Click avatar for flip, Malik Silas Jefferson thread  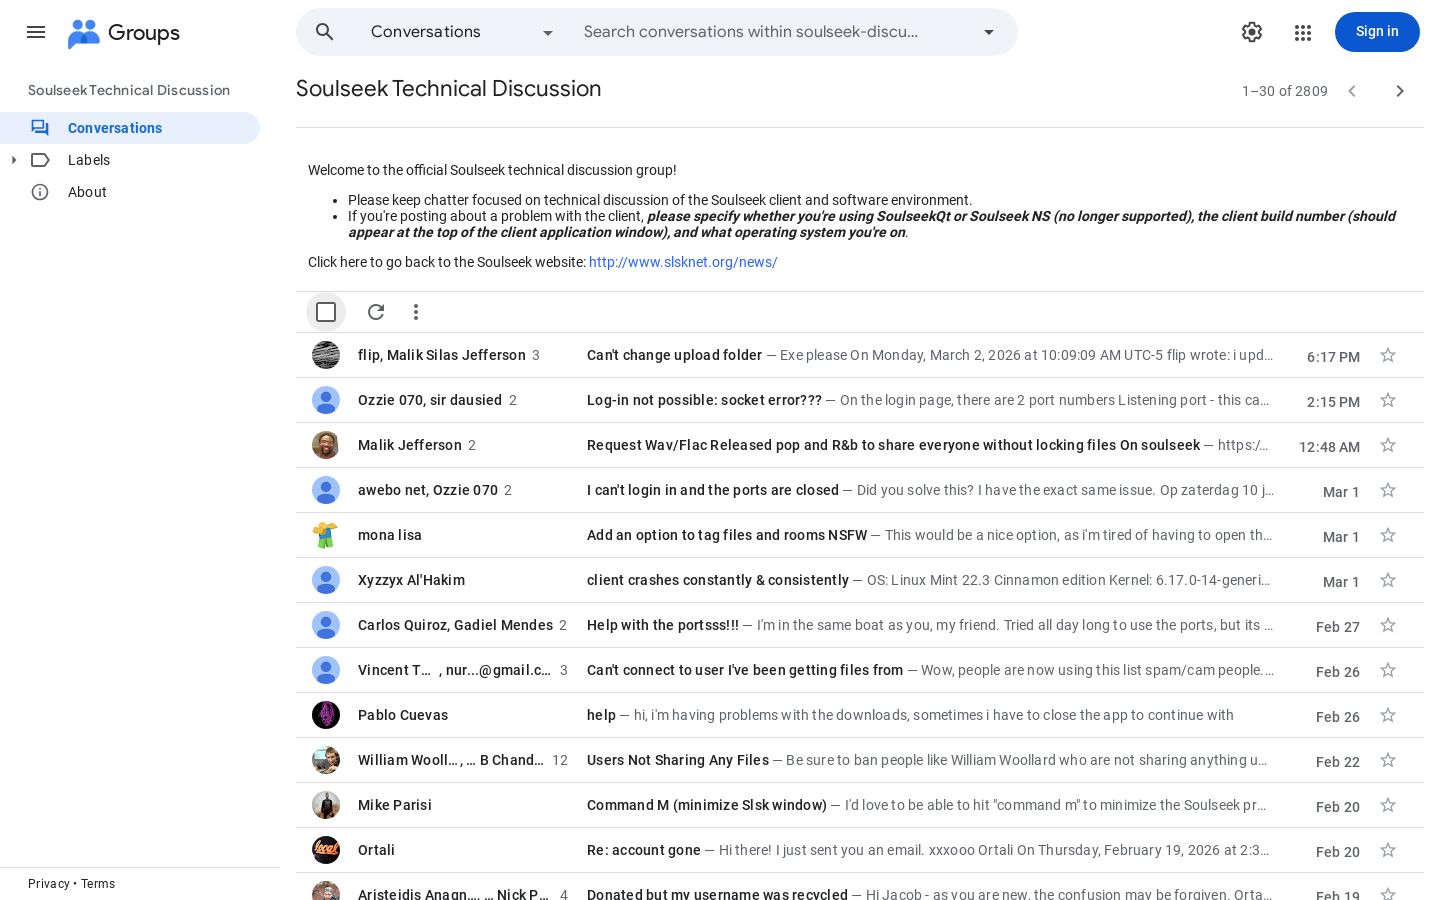(x=326, y=355)
